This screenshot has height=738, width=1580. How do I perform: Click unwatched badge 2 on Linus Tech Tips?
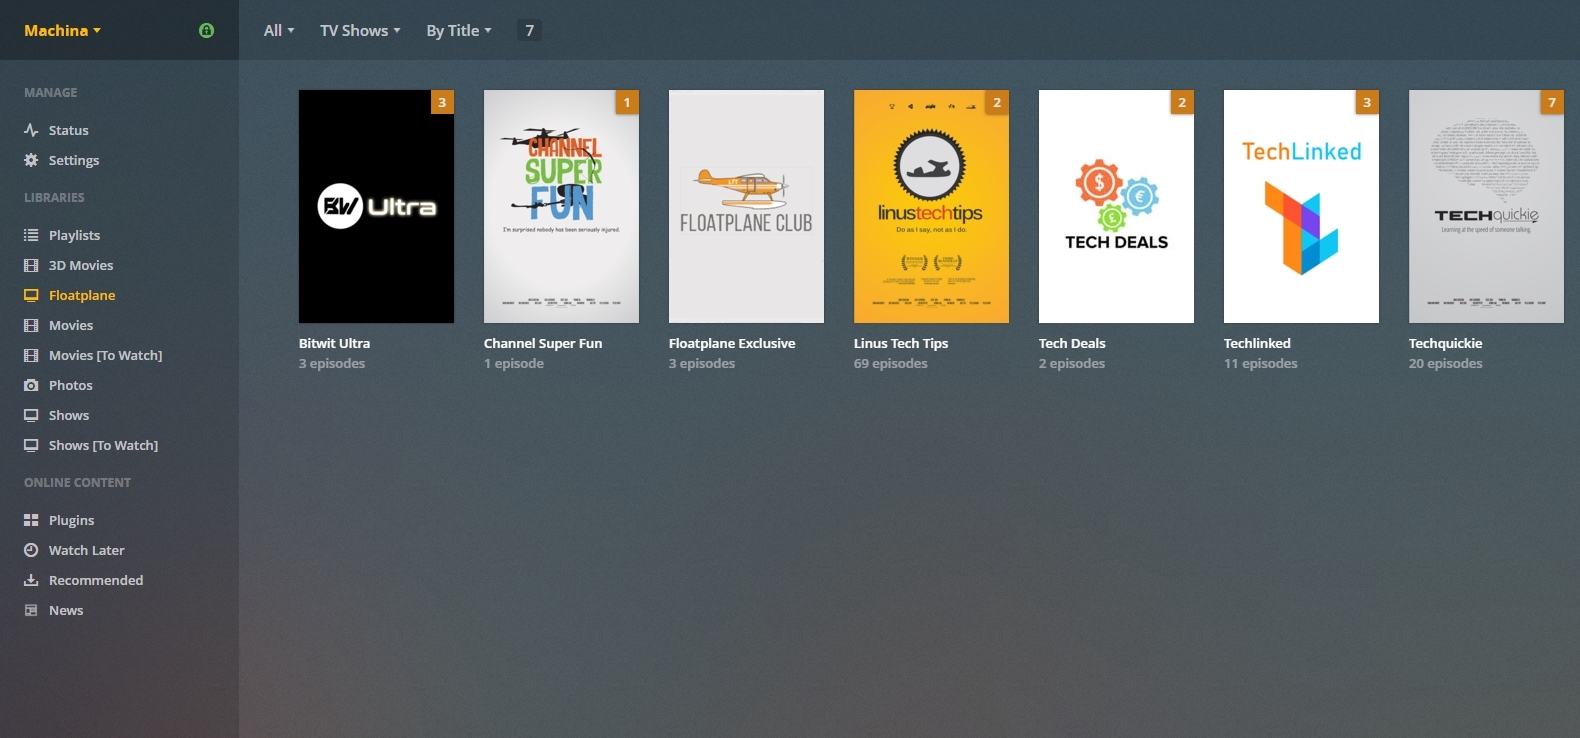point(997,102)
